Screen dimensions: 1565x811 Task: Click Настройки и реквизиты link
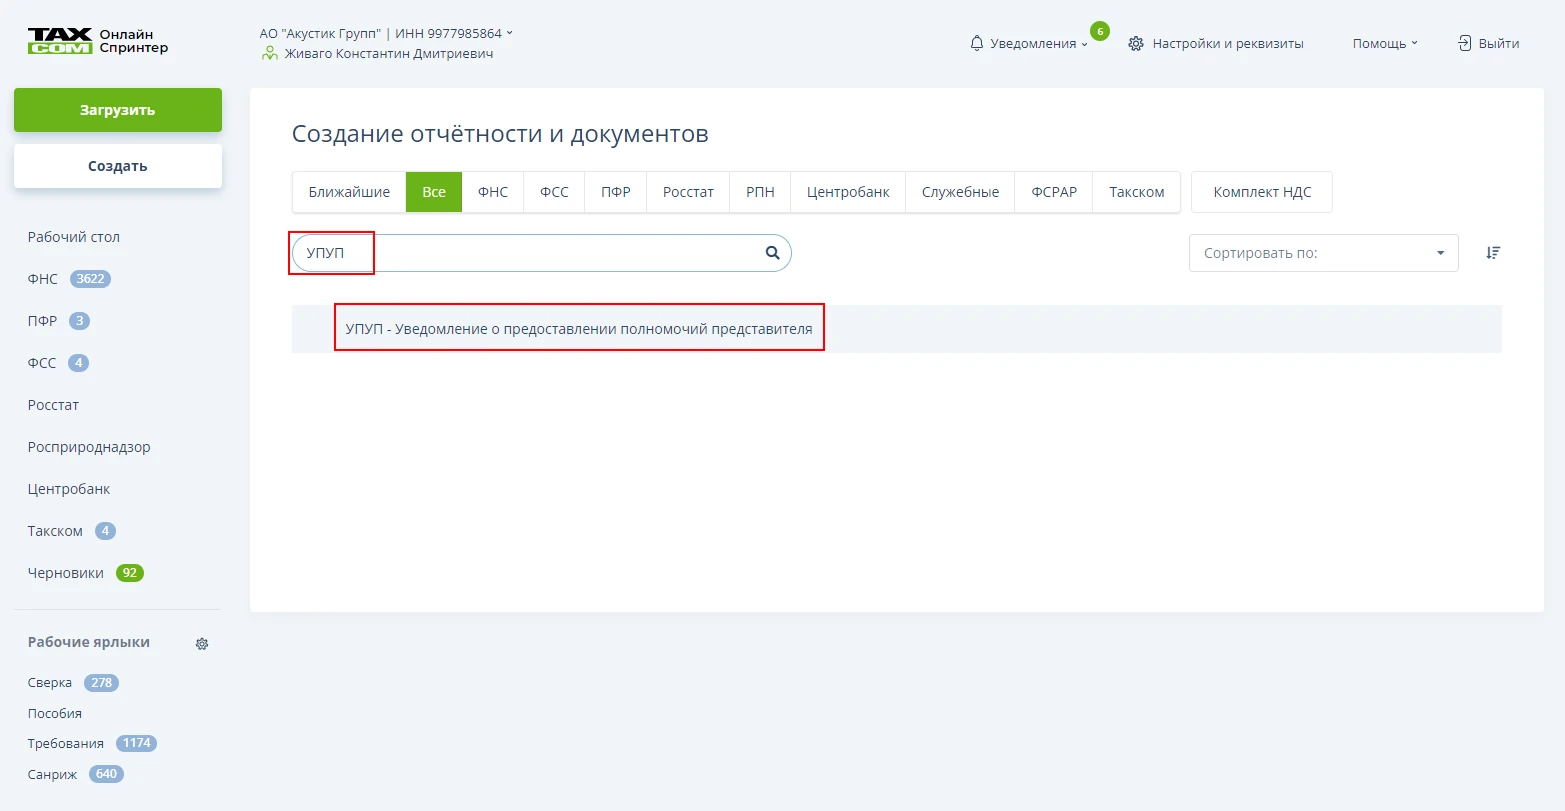click(x=1228, y=43)
